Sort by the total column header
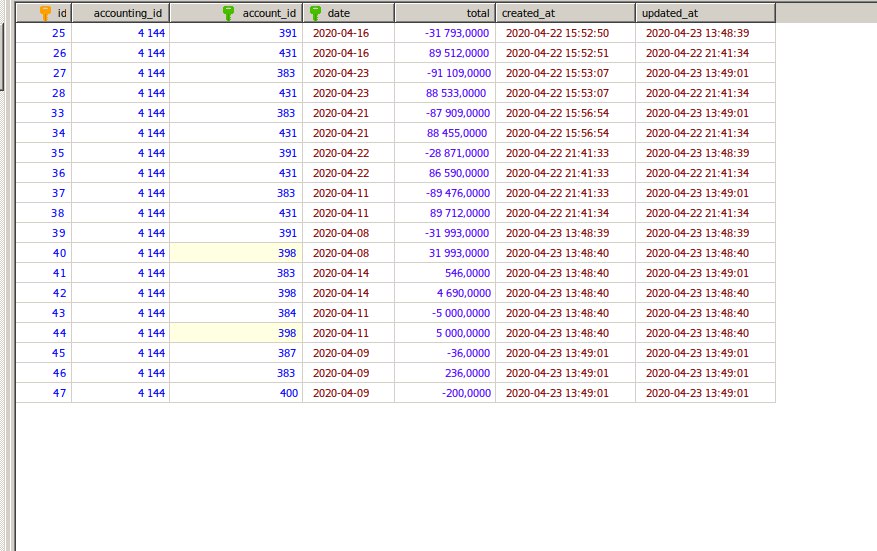This screenshot has width=877, height=551. [445, 13]
